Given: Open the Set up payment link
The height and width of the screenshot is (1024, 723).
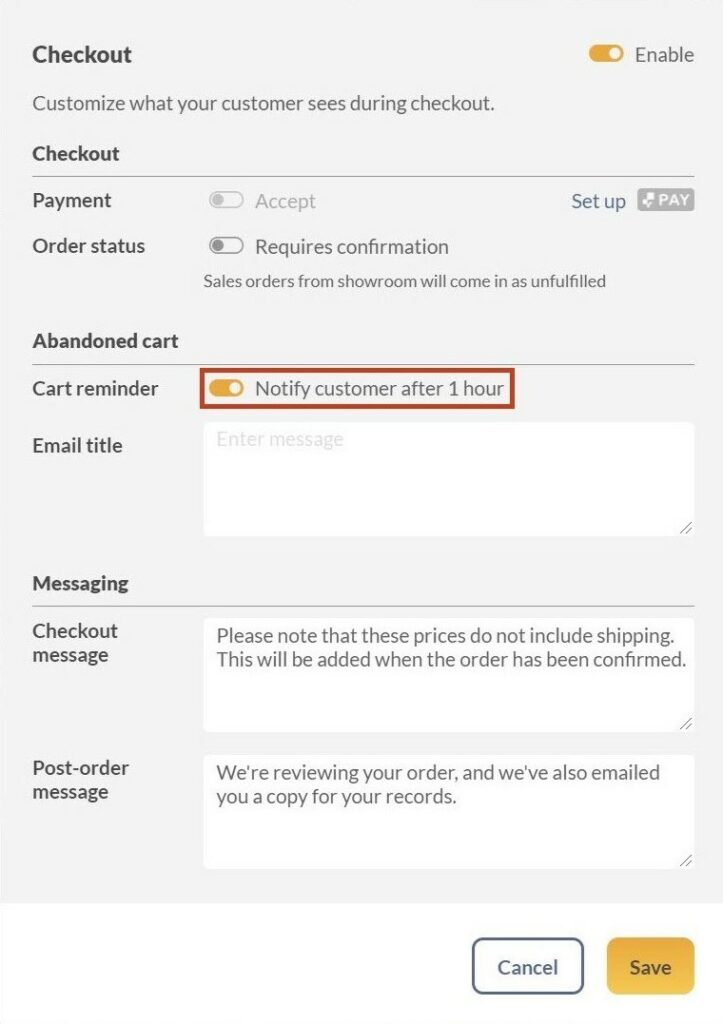Looking at the screenshot, I should (598, 201).
